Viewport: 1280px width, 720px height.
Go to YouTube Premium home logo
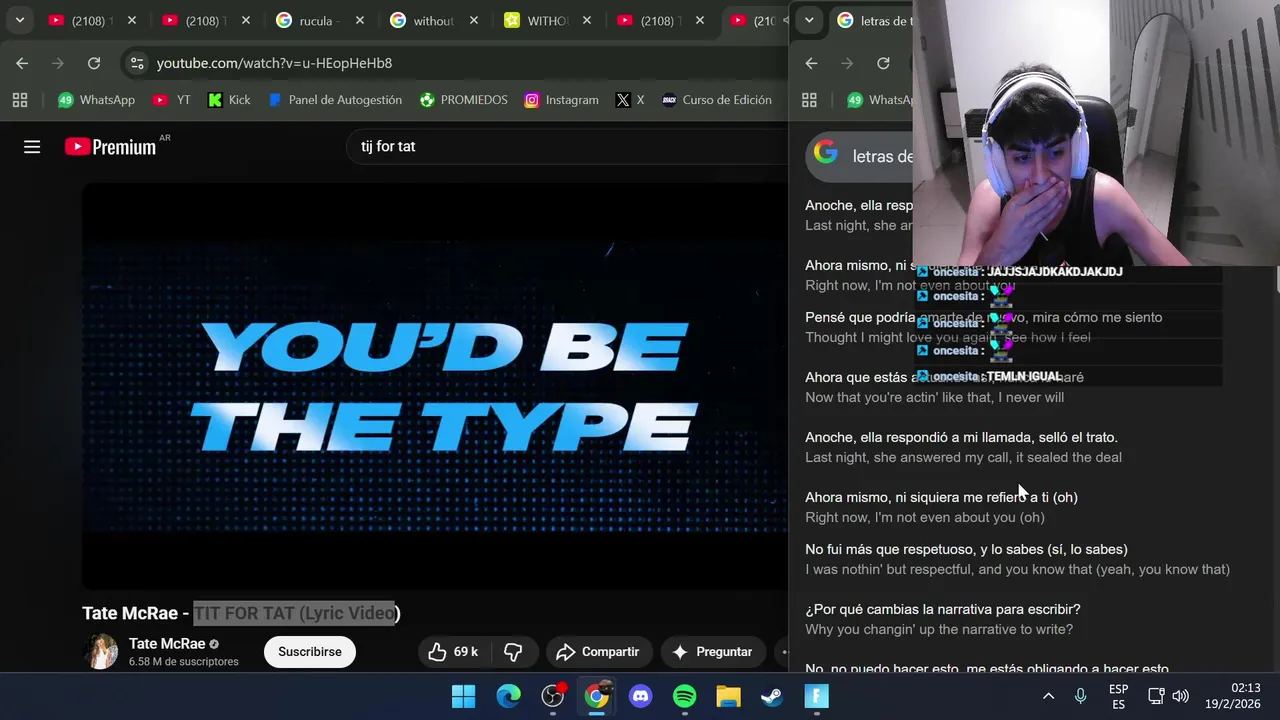(110, 147)
